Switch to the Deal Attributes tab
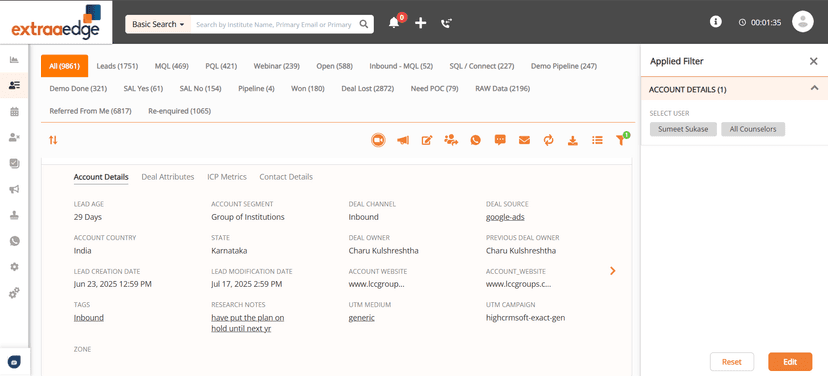 [x=168, y=177]
